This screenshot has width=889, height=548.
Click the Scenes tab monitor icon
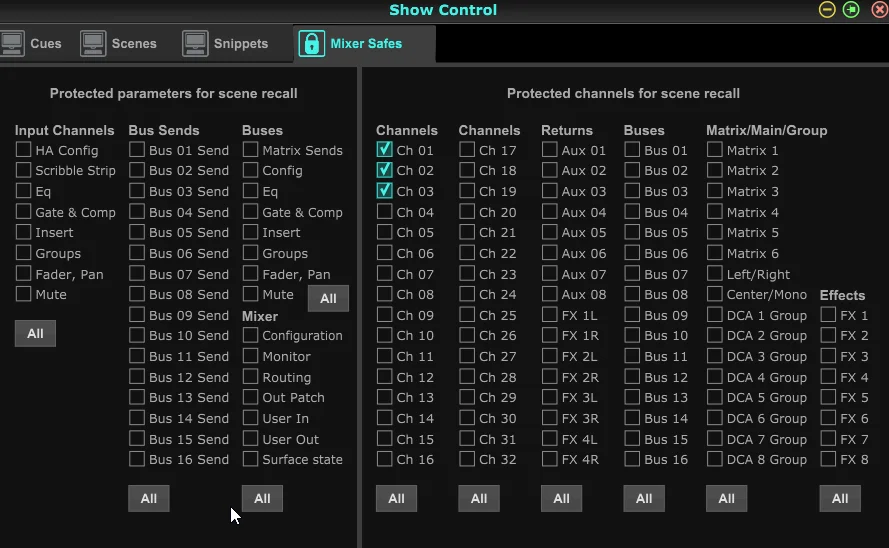point(92,44)
